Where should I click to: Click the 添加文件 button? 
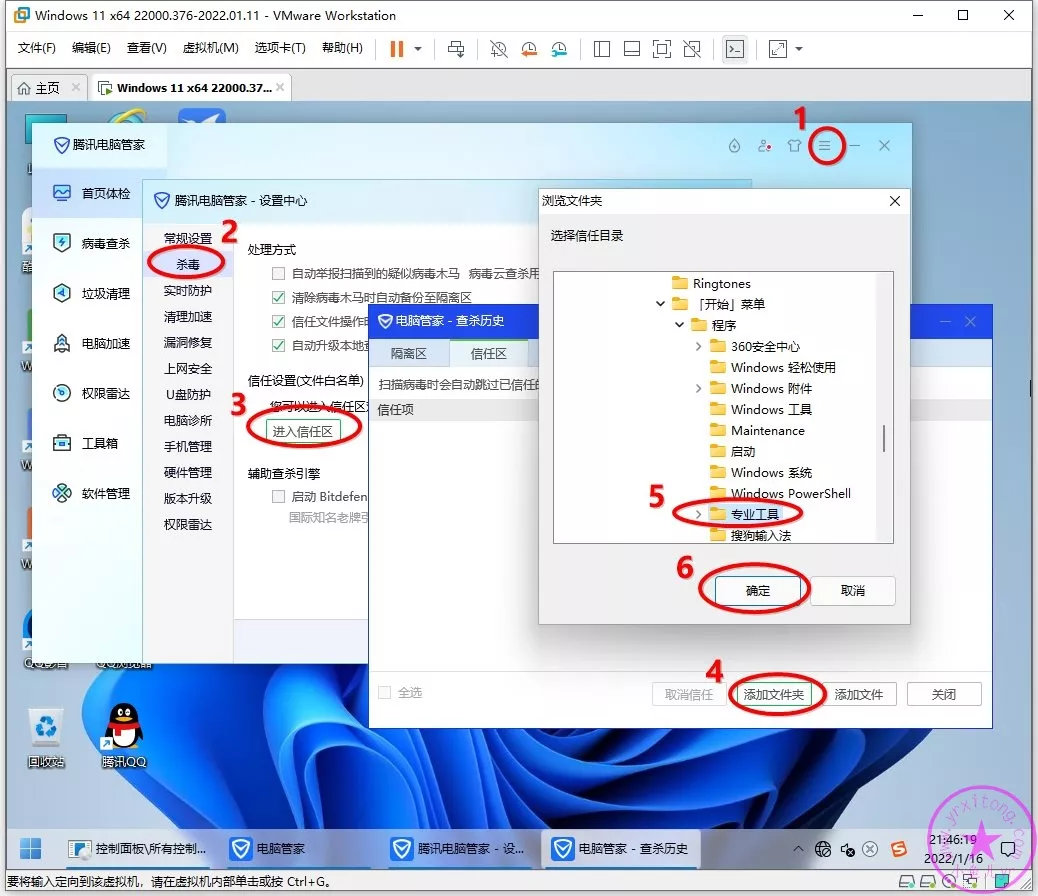point(859,694)
